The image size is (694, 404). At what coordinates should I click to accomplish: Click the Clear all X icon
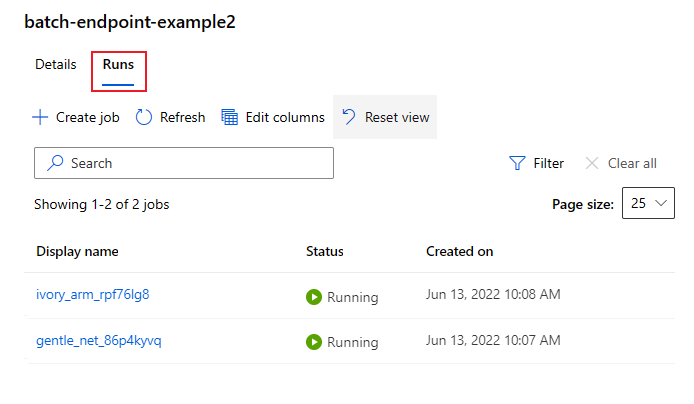click(x=592, y=163)
